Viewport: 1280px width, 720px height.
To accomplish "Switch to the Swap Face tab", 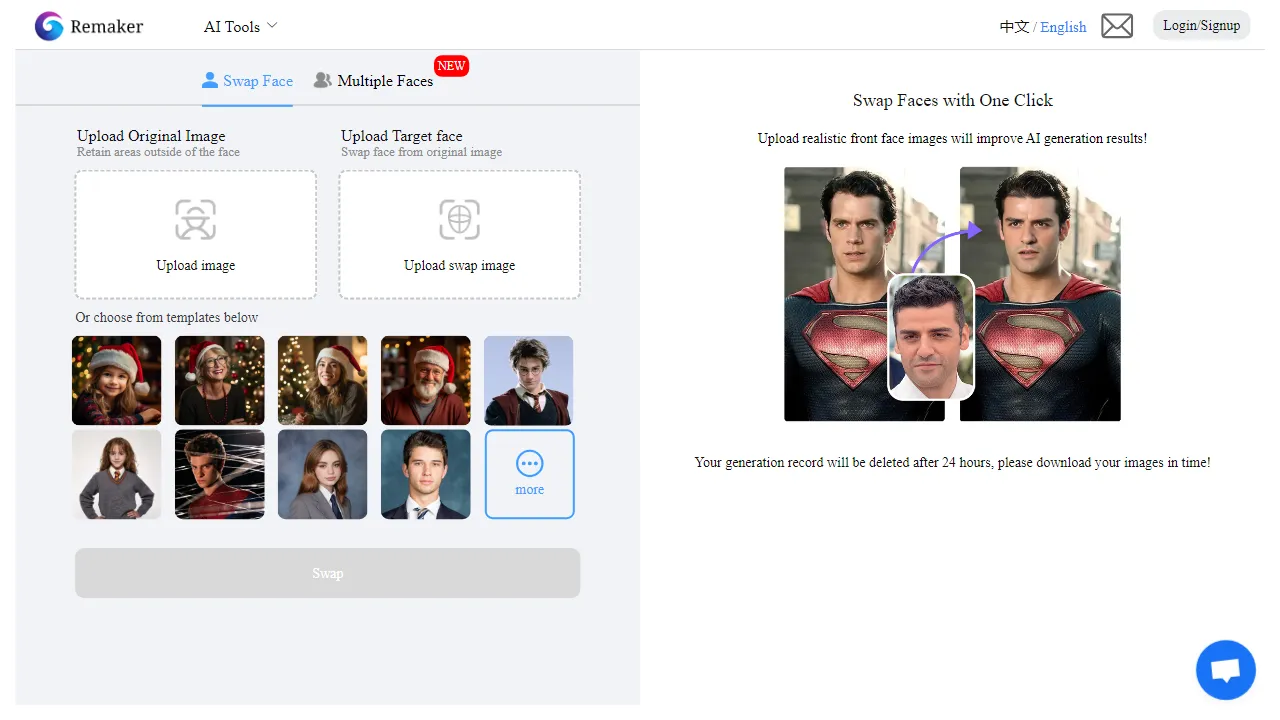I will click(x=247, y=81).
